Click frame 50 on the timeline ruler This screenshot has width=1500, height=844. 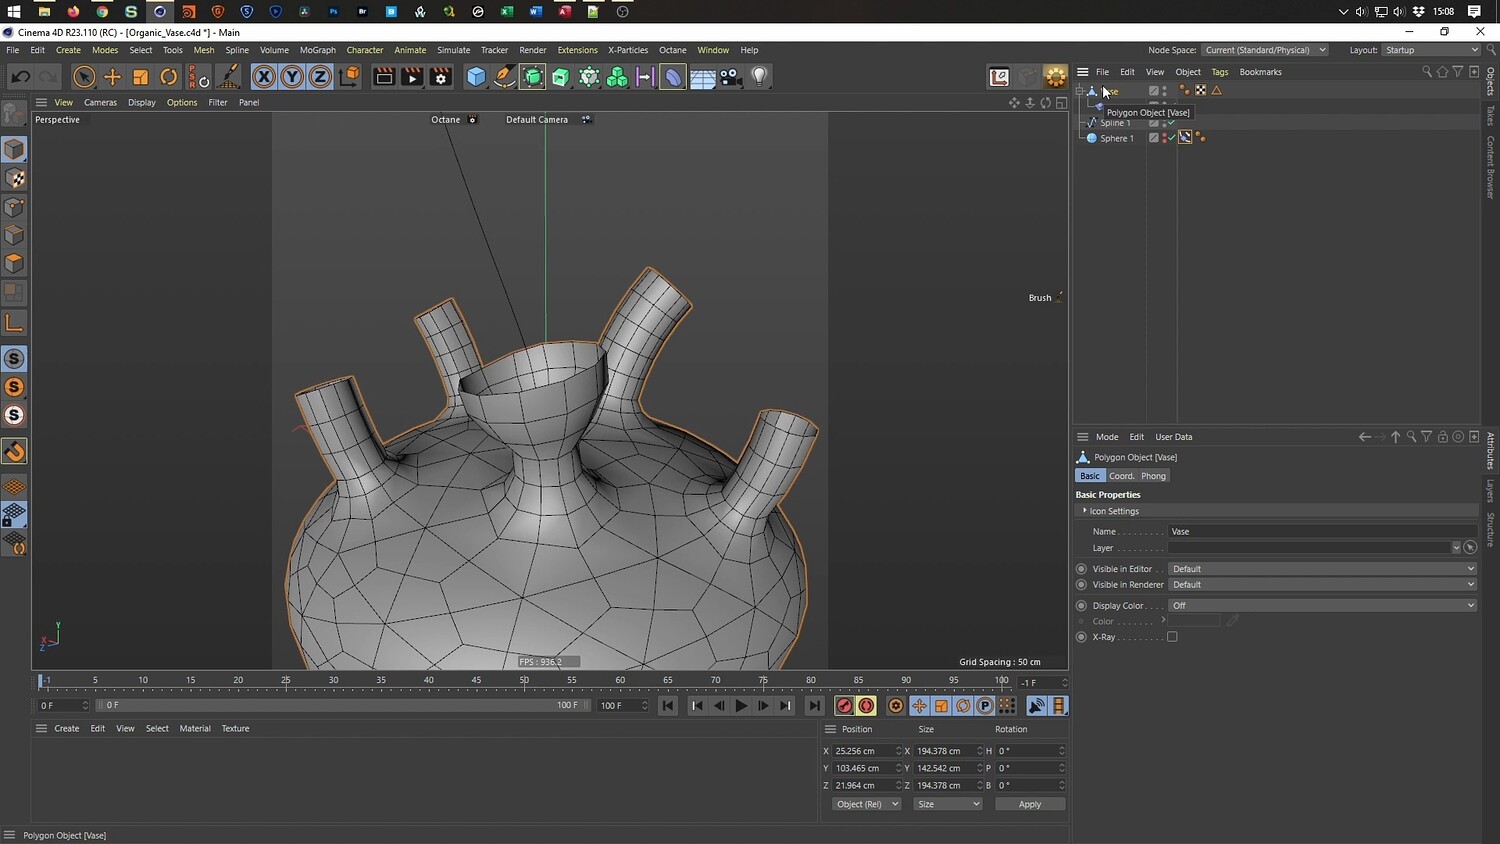tap(524, 682)
